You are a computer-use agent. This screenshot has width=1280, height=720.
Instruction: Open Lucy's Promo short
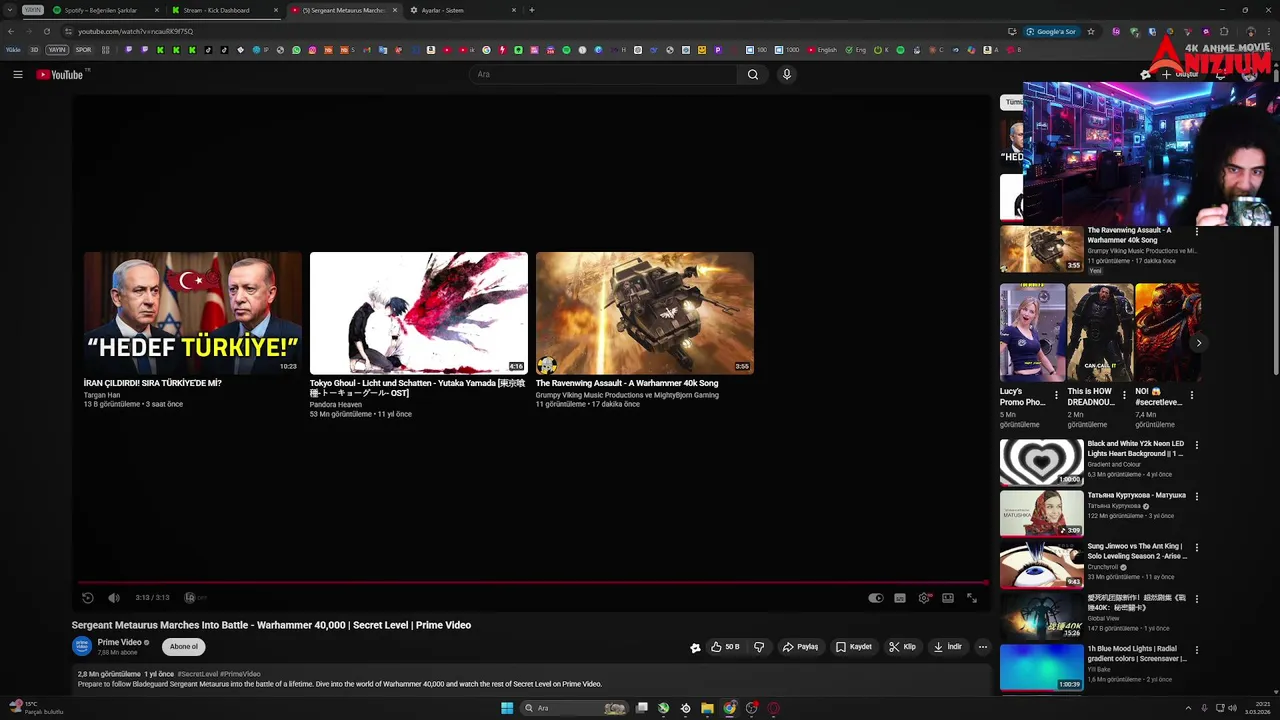1033,333
